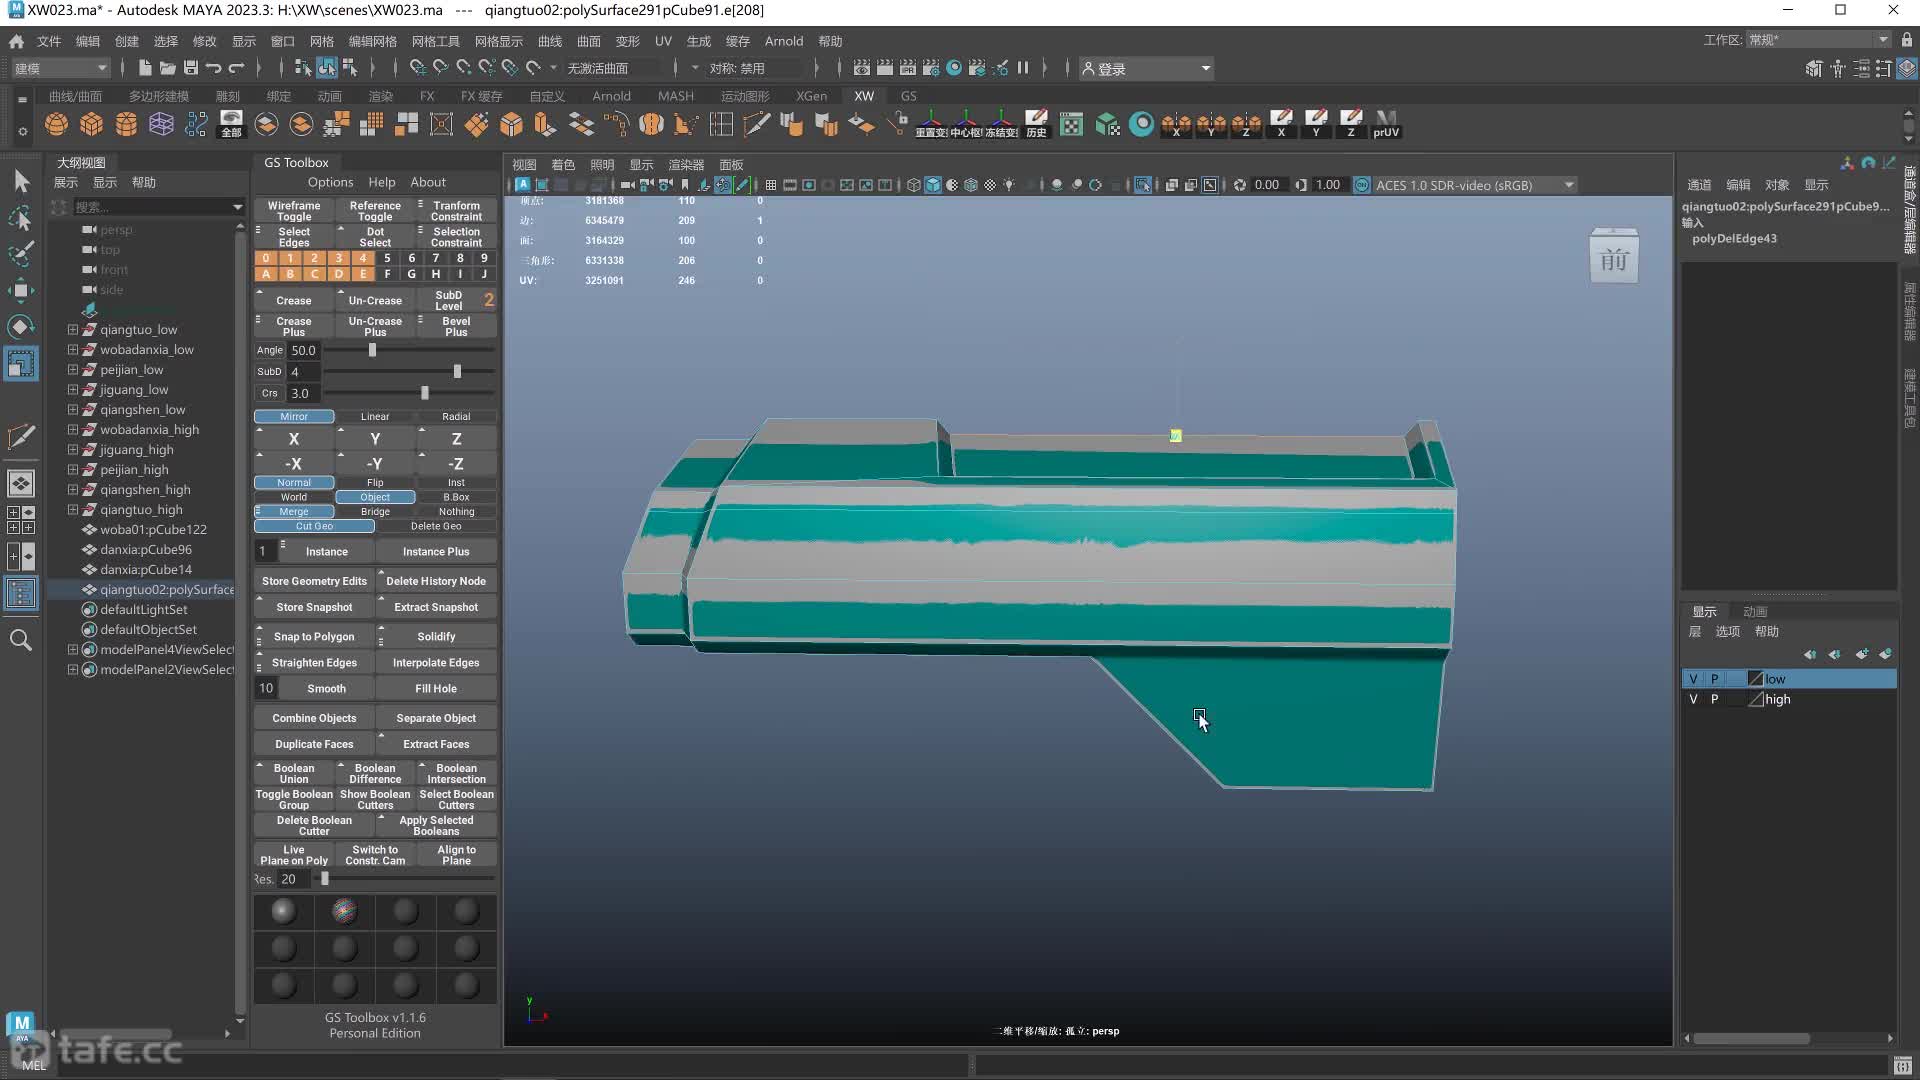The width and height of the screenshot is (1920, 1080).
Task: Click the 历史 shelf icon
Action: [1036, 125]
